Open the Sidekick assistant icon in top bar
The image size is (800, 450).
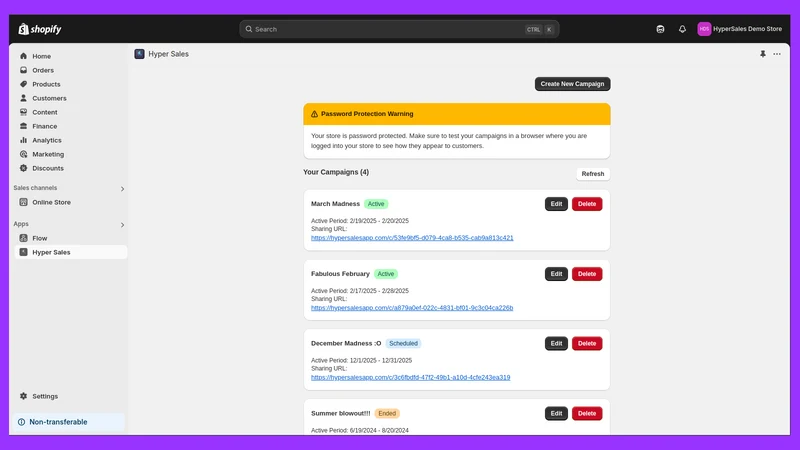(x=660, y=29)
